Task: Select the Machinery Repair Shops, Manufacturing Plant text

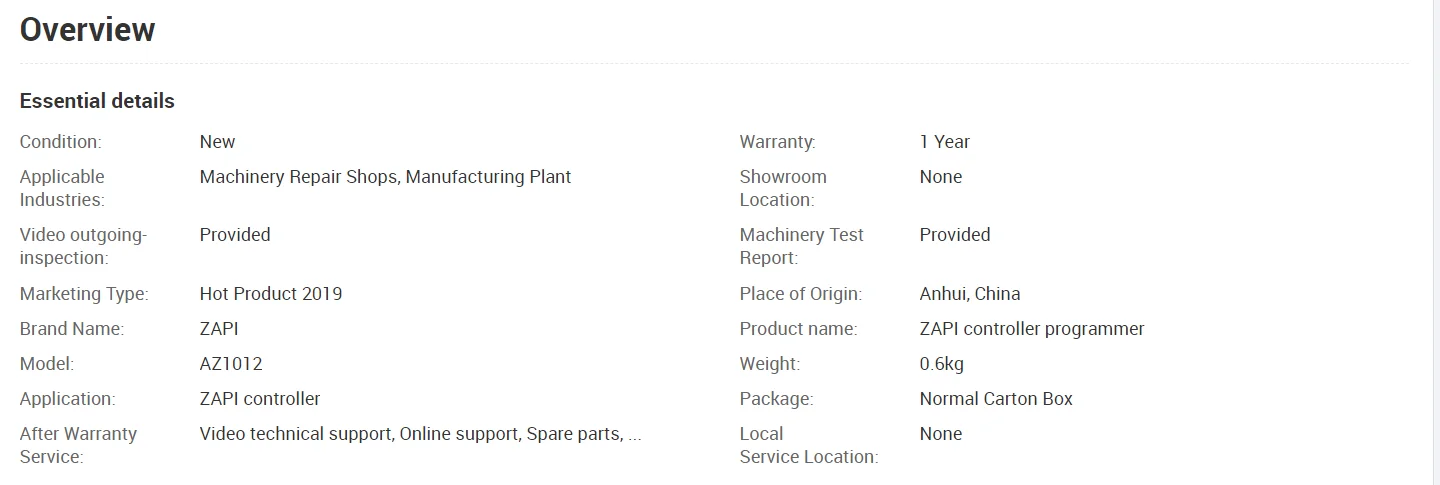Action: coord(385,177)
